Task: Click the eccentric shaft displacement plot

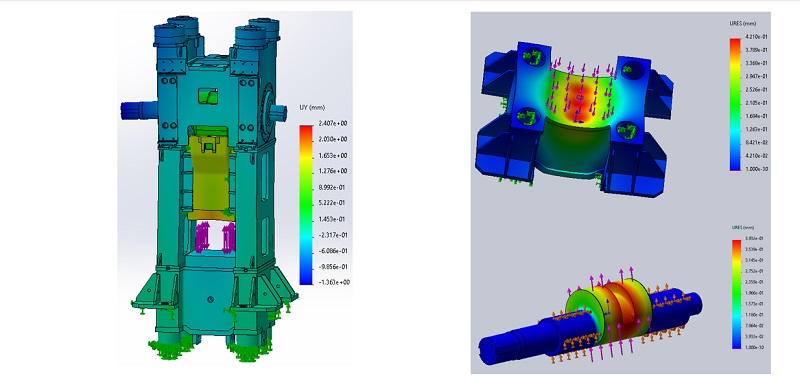Action: [x=590, y=317]
